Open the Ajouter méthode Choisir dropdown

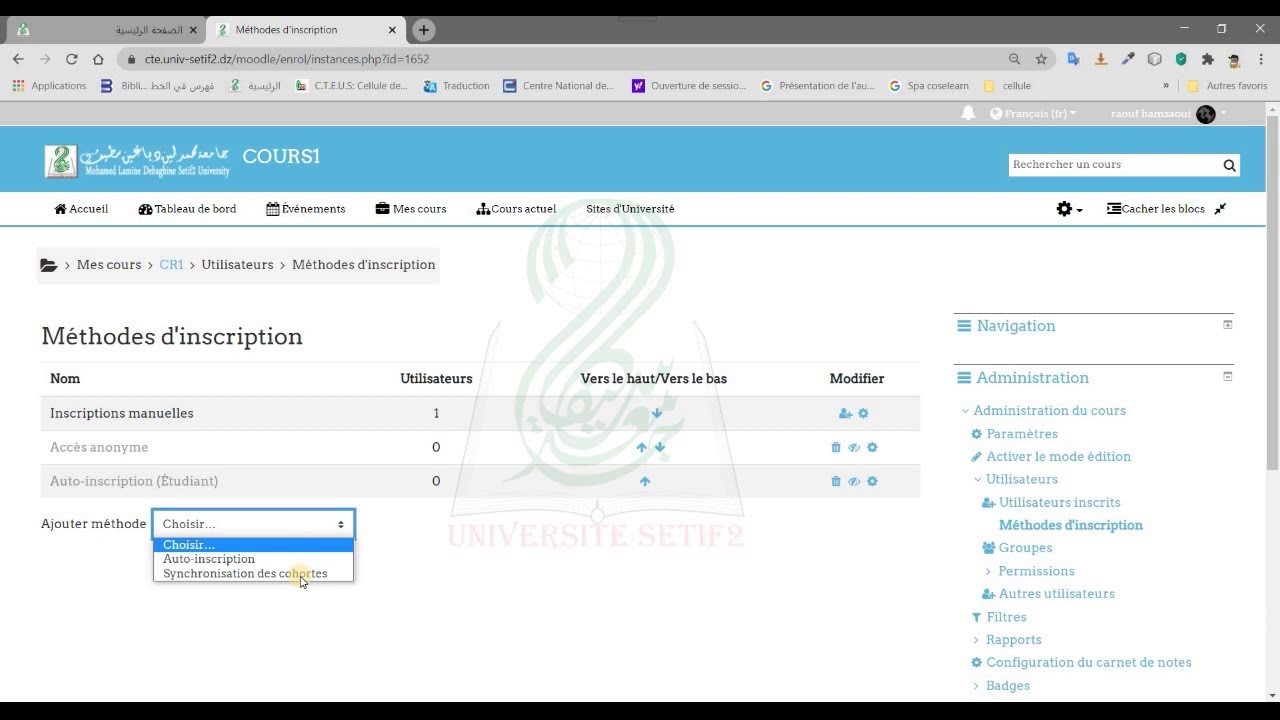[253, 524]
